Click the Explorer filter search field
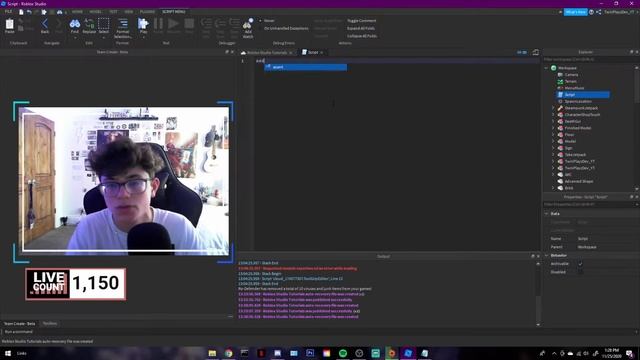The width and height of the screenshot is (640, 360). coord(590,60)
